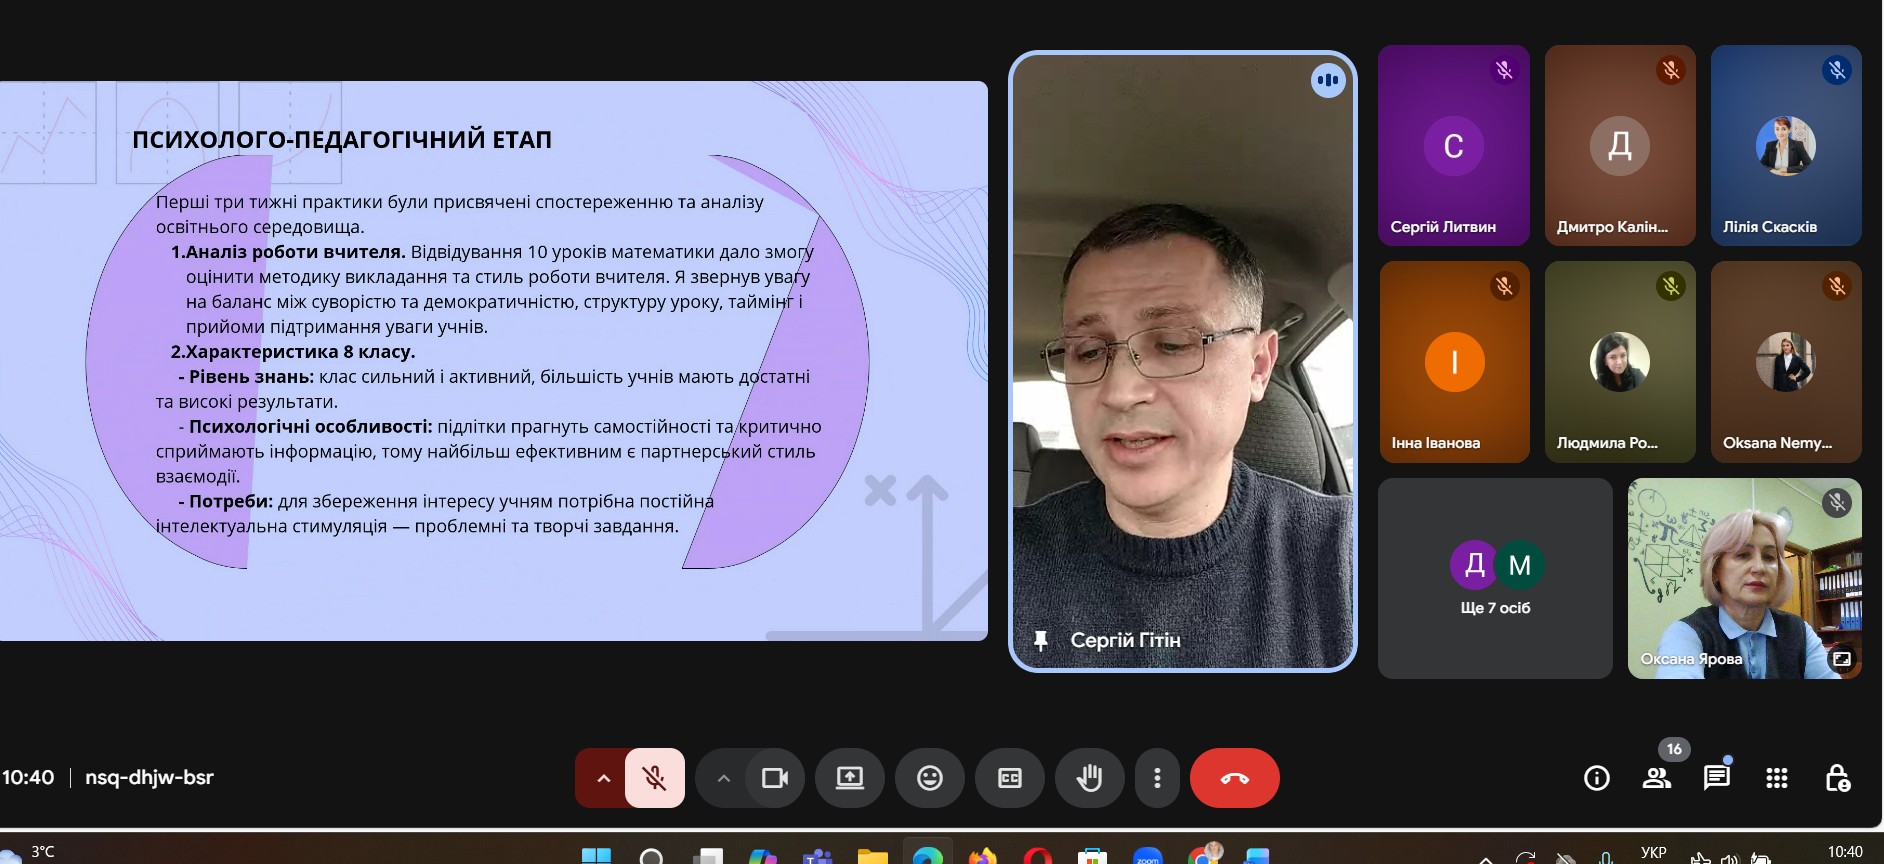Screen dimensions: 1884x864
Task: Open the shared presentation slide
Action: pyautogui.click(x=494, y=361)
